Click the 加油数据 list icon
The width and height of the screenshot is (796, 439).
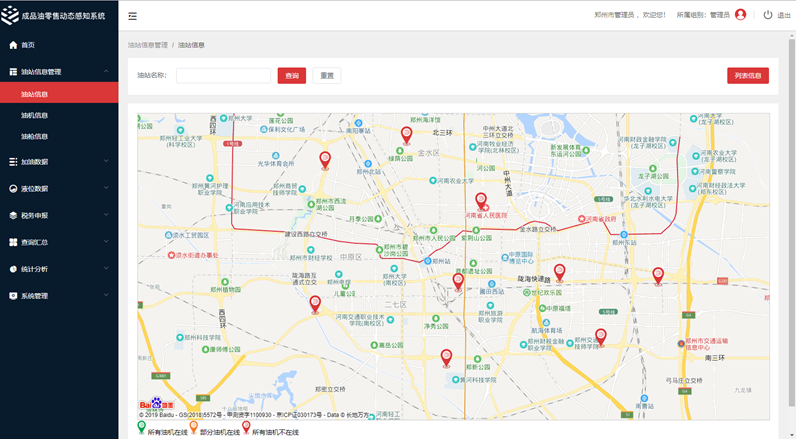tap(13, 162)
